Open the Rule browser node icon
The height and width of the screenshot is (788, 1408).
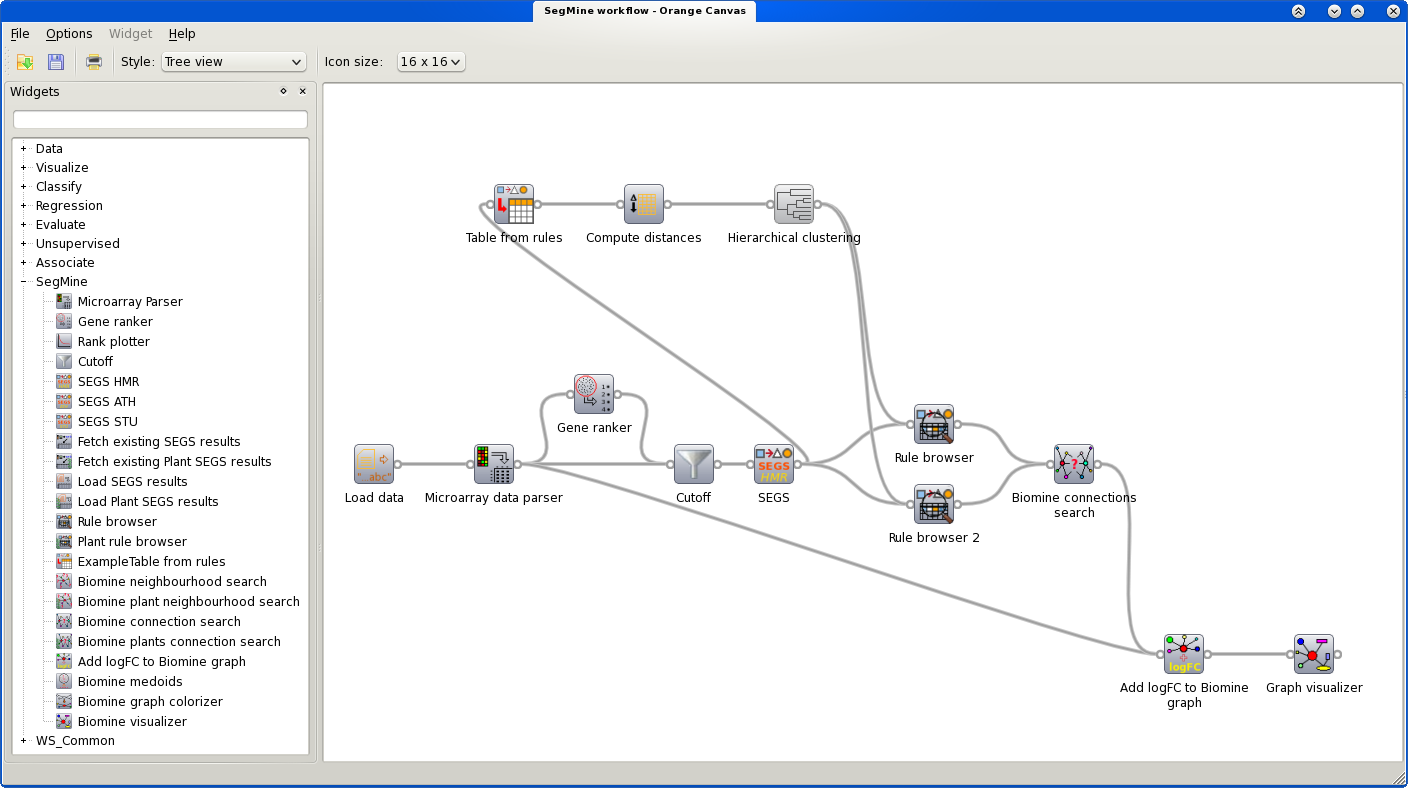(934, 424)
